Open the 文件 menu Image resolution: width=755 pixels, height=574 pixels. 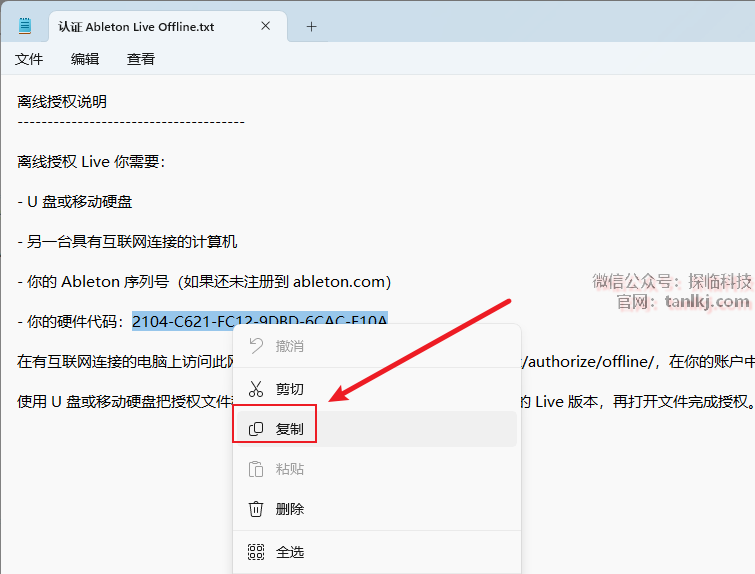coord(29,59)
